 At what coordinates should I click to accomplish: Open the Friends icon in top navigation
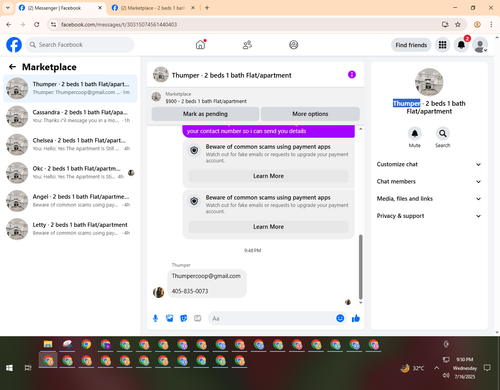coord(247,45)
